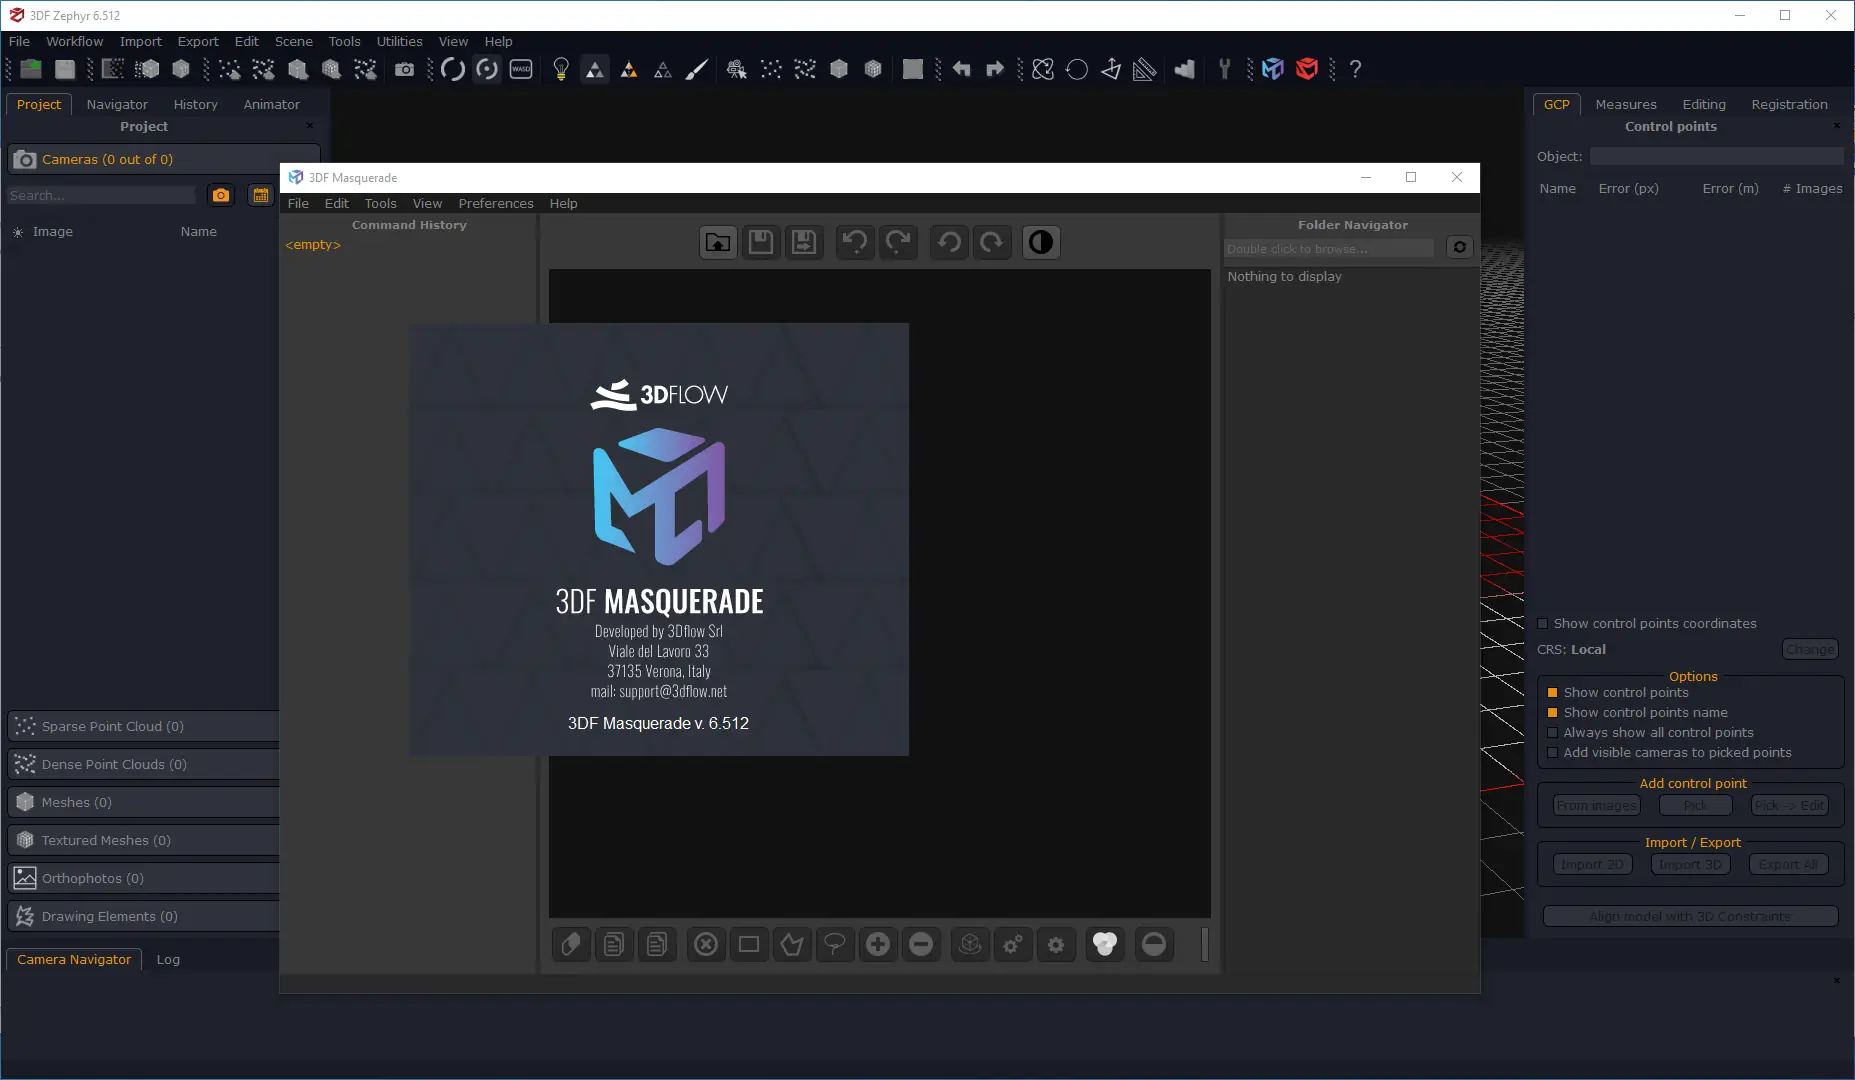1855x1080 pixels.
Task: Switch to the Animator tab
Action: click(x=271, y=104)
